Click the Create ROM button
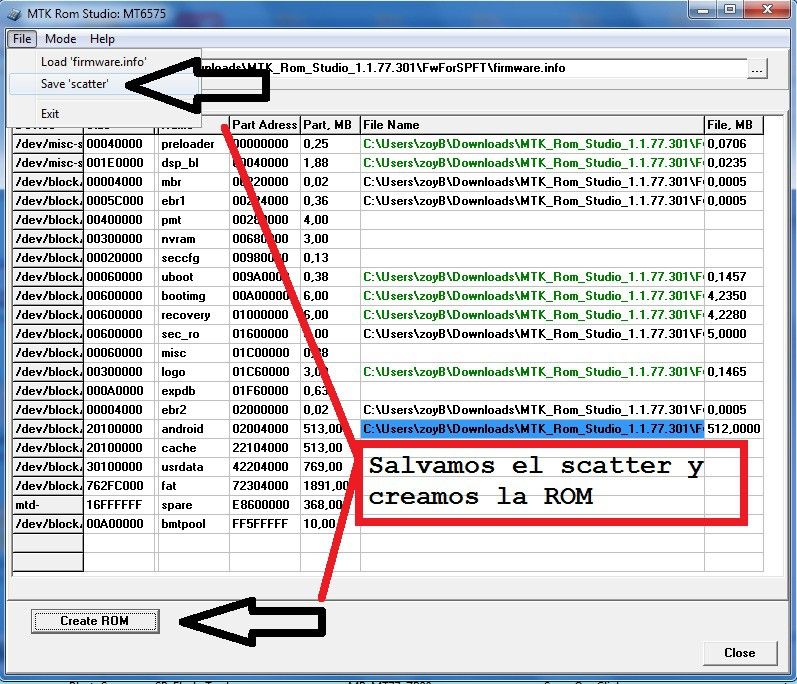 95,621
